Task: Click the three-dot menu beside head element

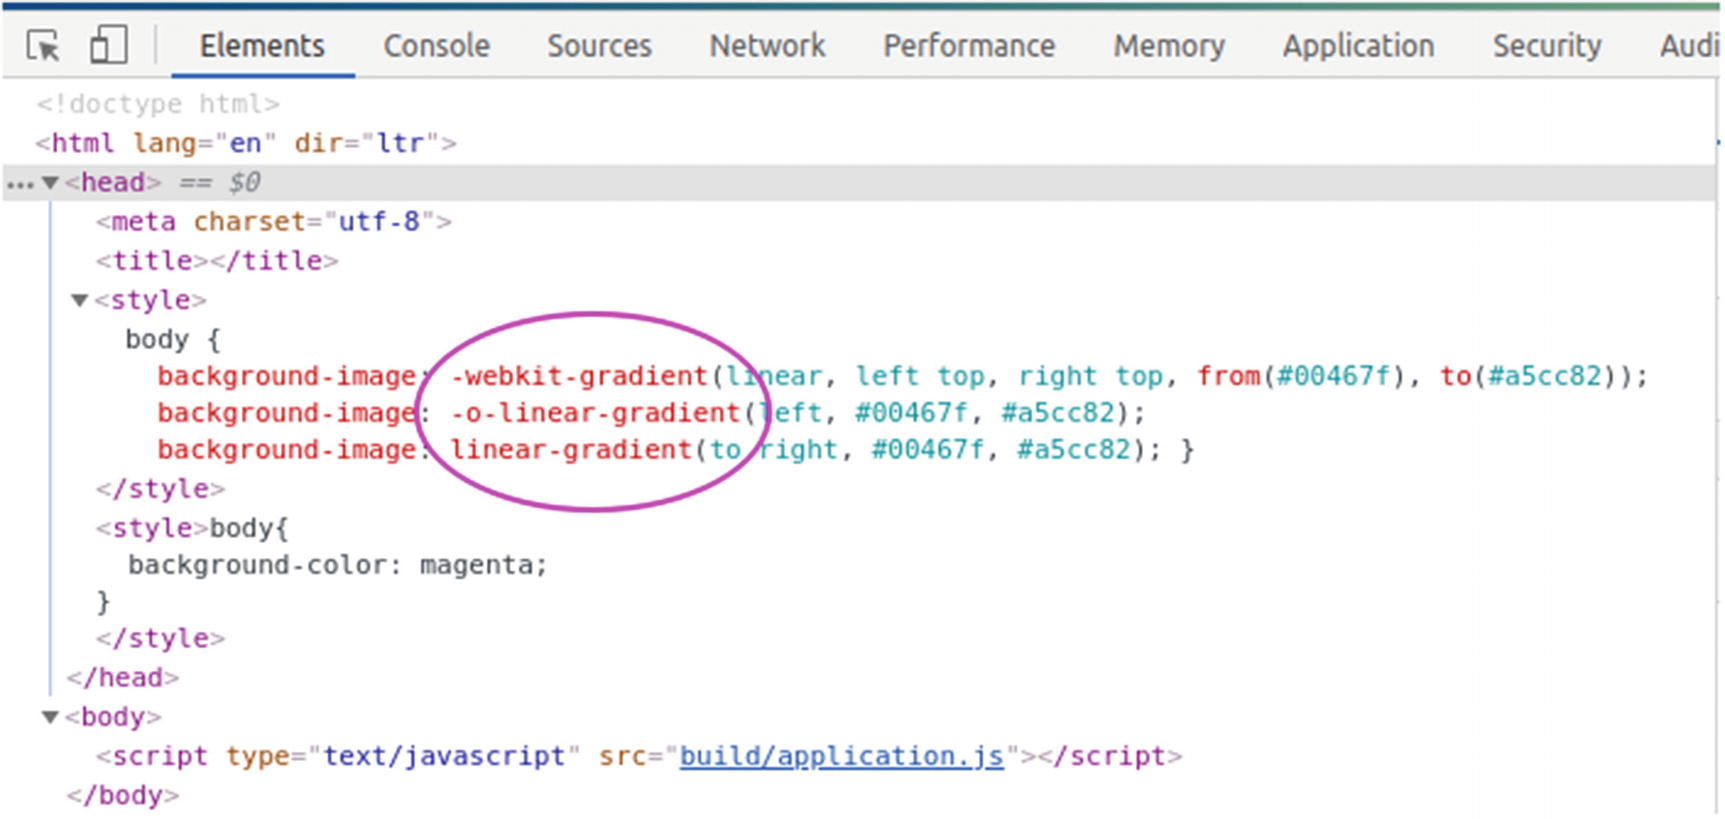Action: [x=19, y=184]
